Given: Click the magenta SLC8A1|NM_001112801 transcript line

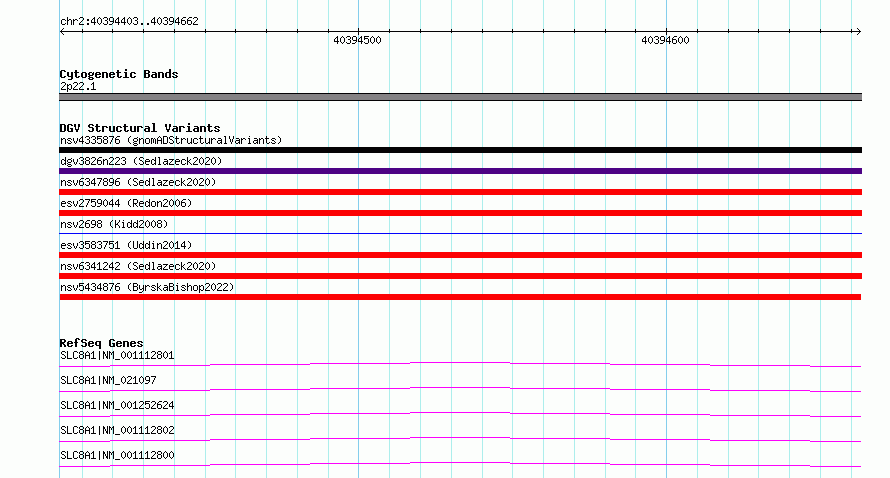Looking at the screenshot, I should pos(460,363).
